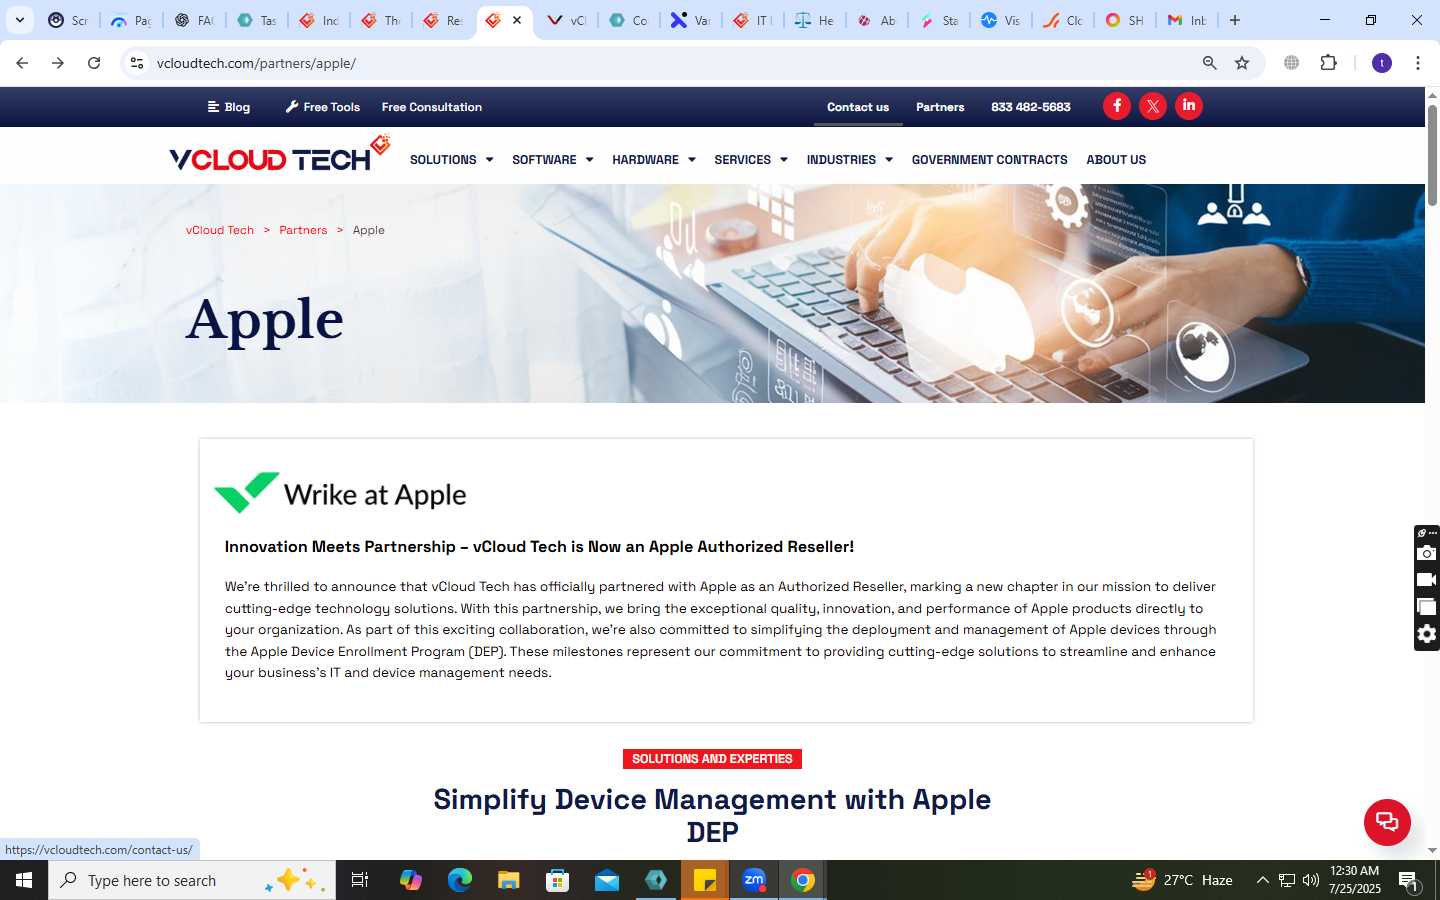This screenshot has width=1440, height=900.
Task: Click the page vertical scrollbar thumb
Action: coord(1432,155)
